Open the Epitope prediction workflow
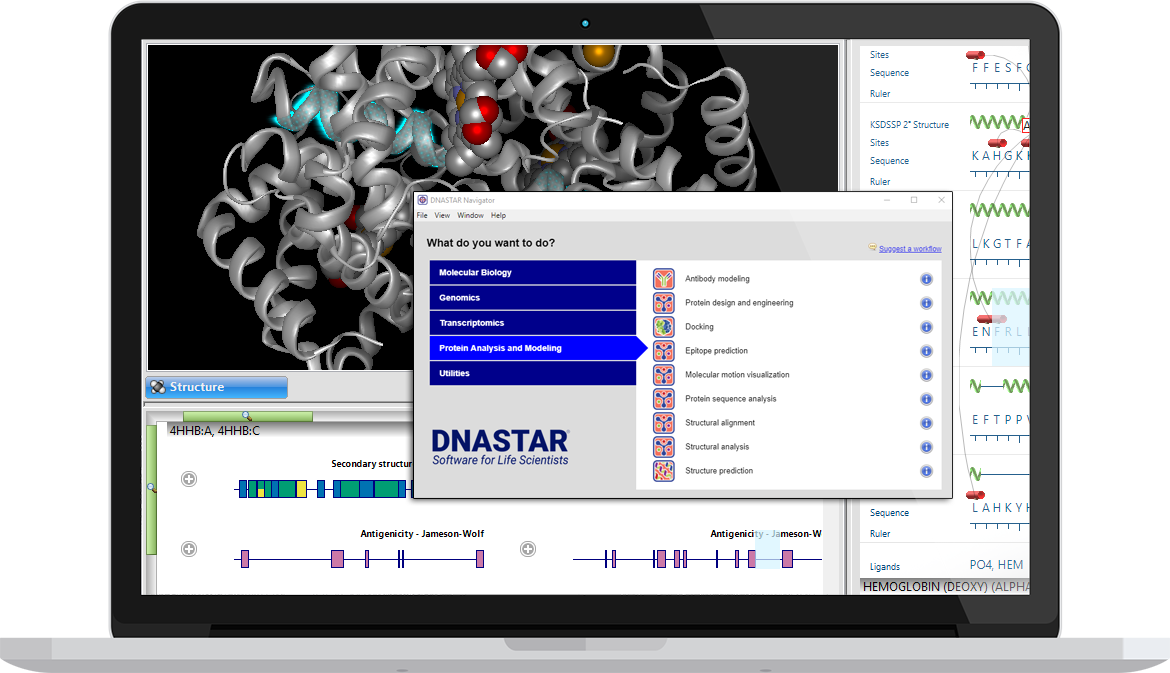This screenshot has width=1170, height=673. 716,351
